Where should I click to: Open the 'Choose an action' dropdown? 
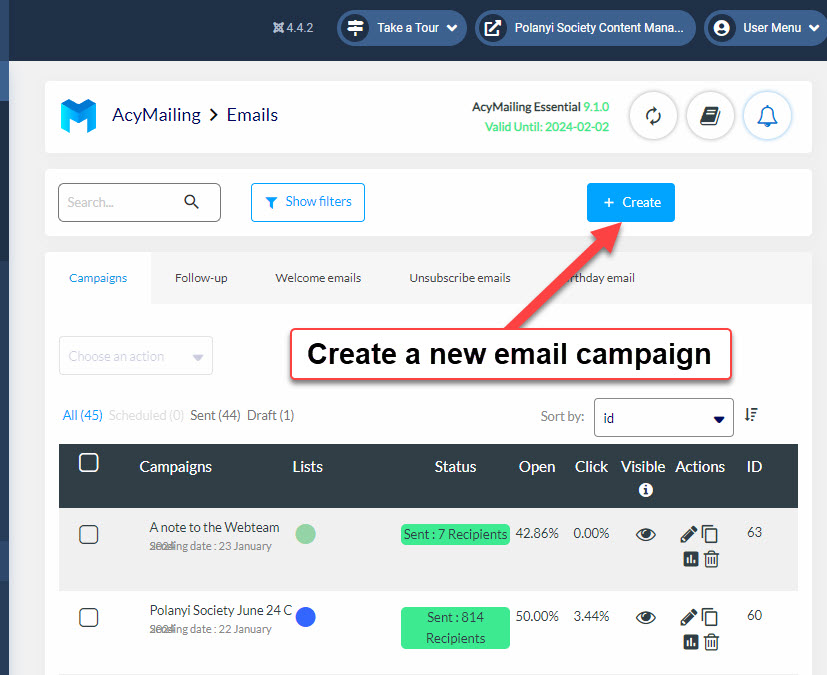(x=136, y=356)
